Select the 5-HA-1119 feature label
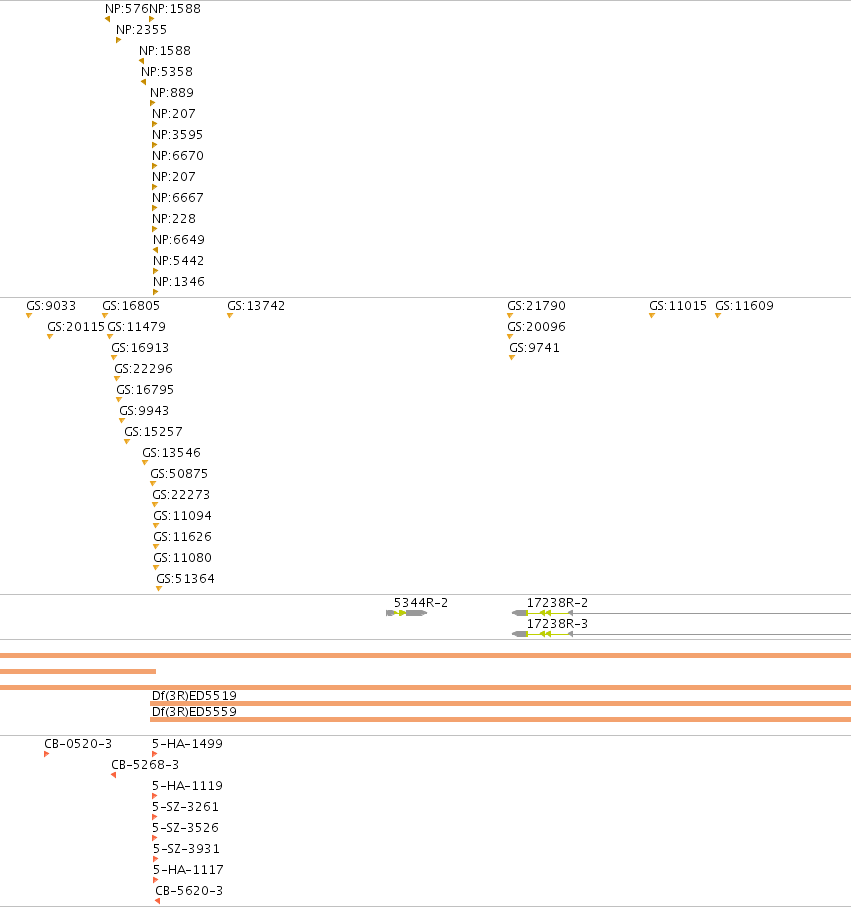Viewport: 851px width, 907px height. [187, 786]
